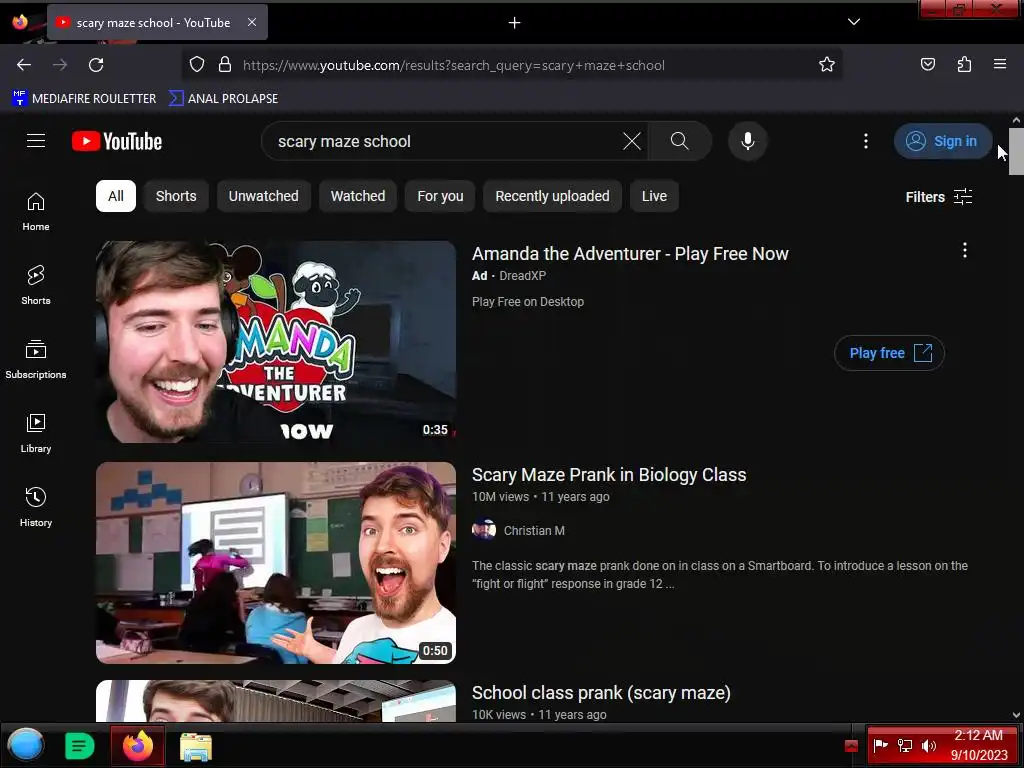This screenshot has width=1024, height=768.
Task: Click the scrollbar down arrow
Action: [1016, 715]
